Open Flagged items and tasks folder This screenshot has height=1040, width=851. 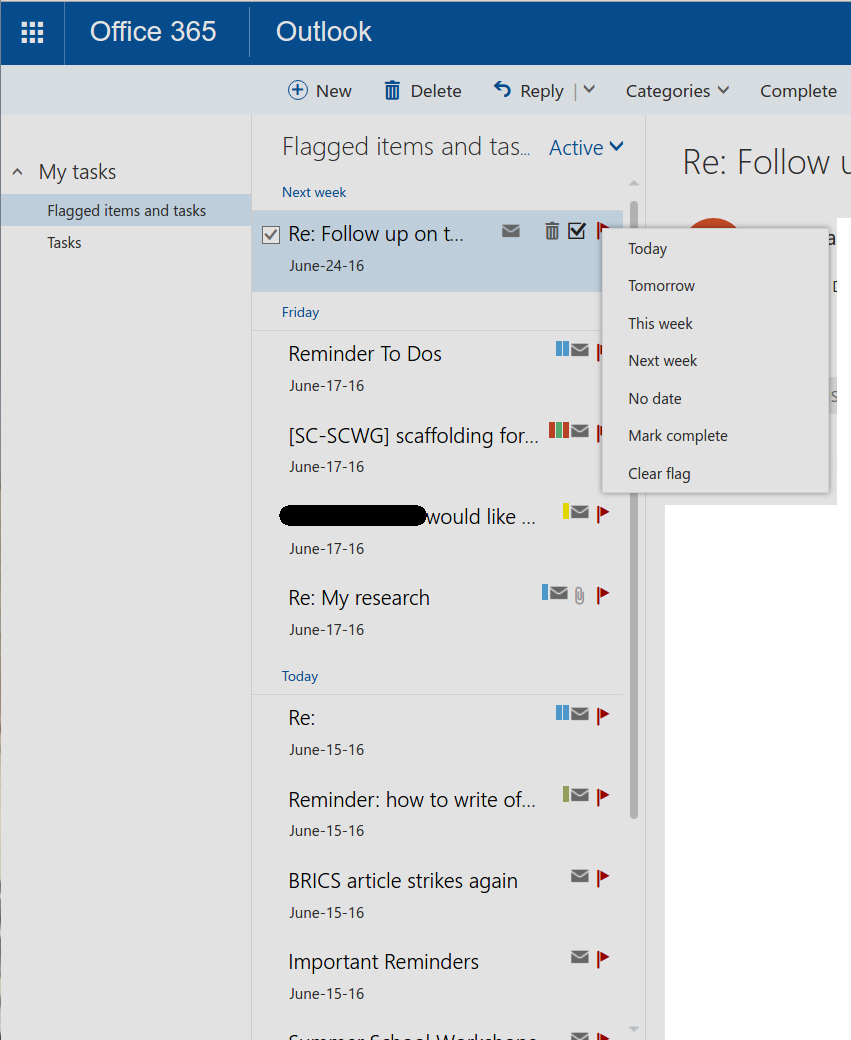[126, 210]
